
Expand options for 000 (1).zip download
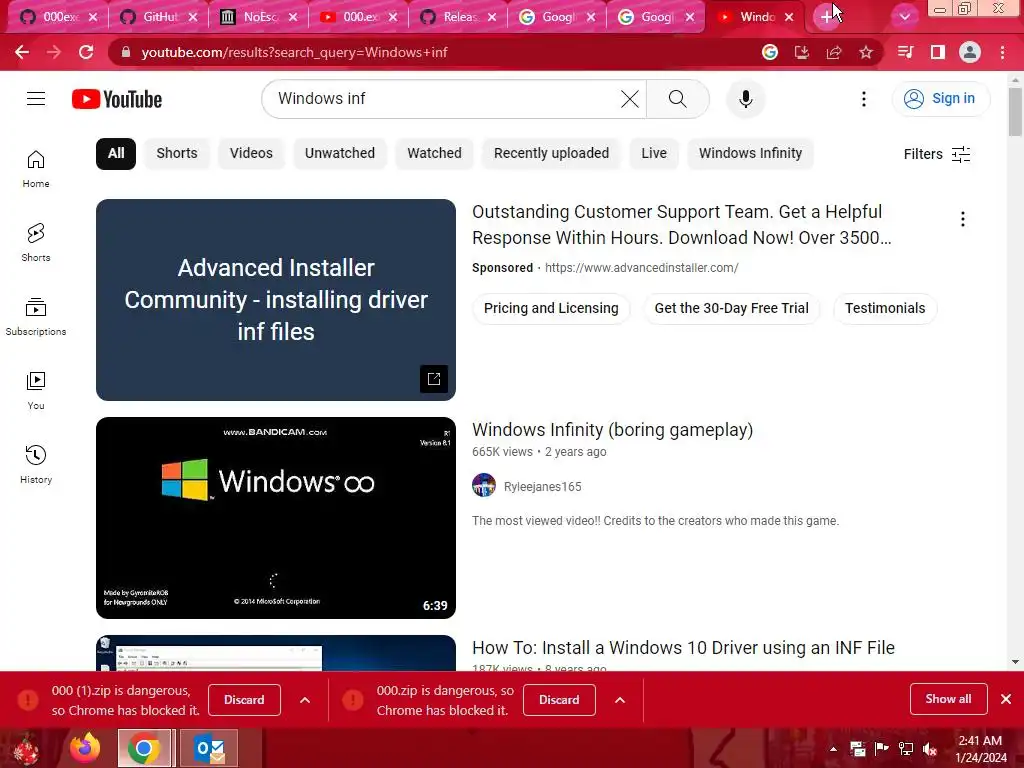(x=305, y=700)
